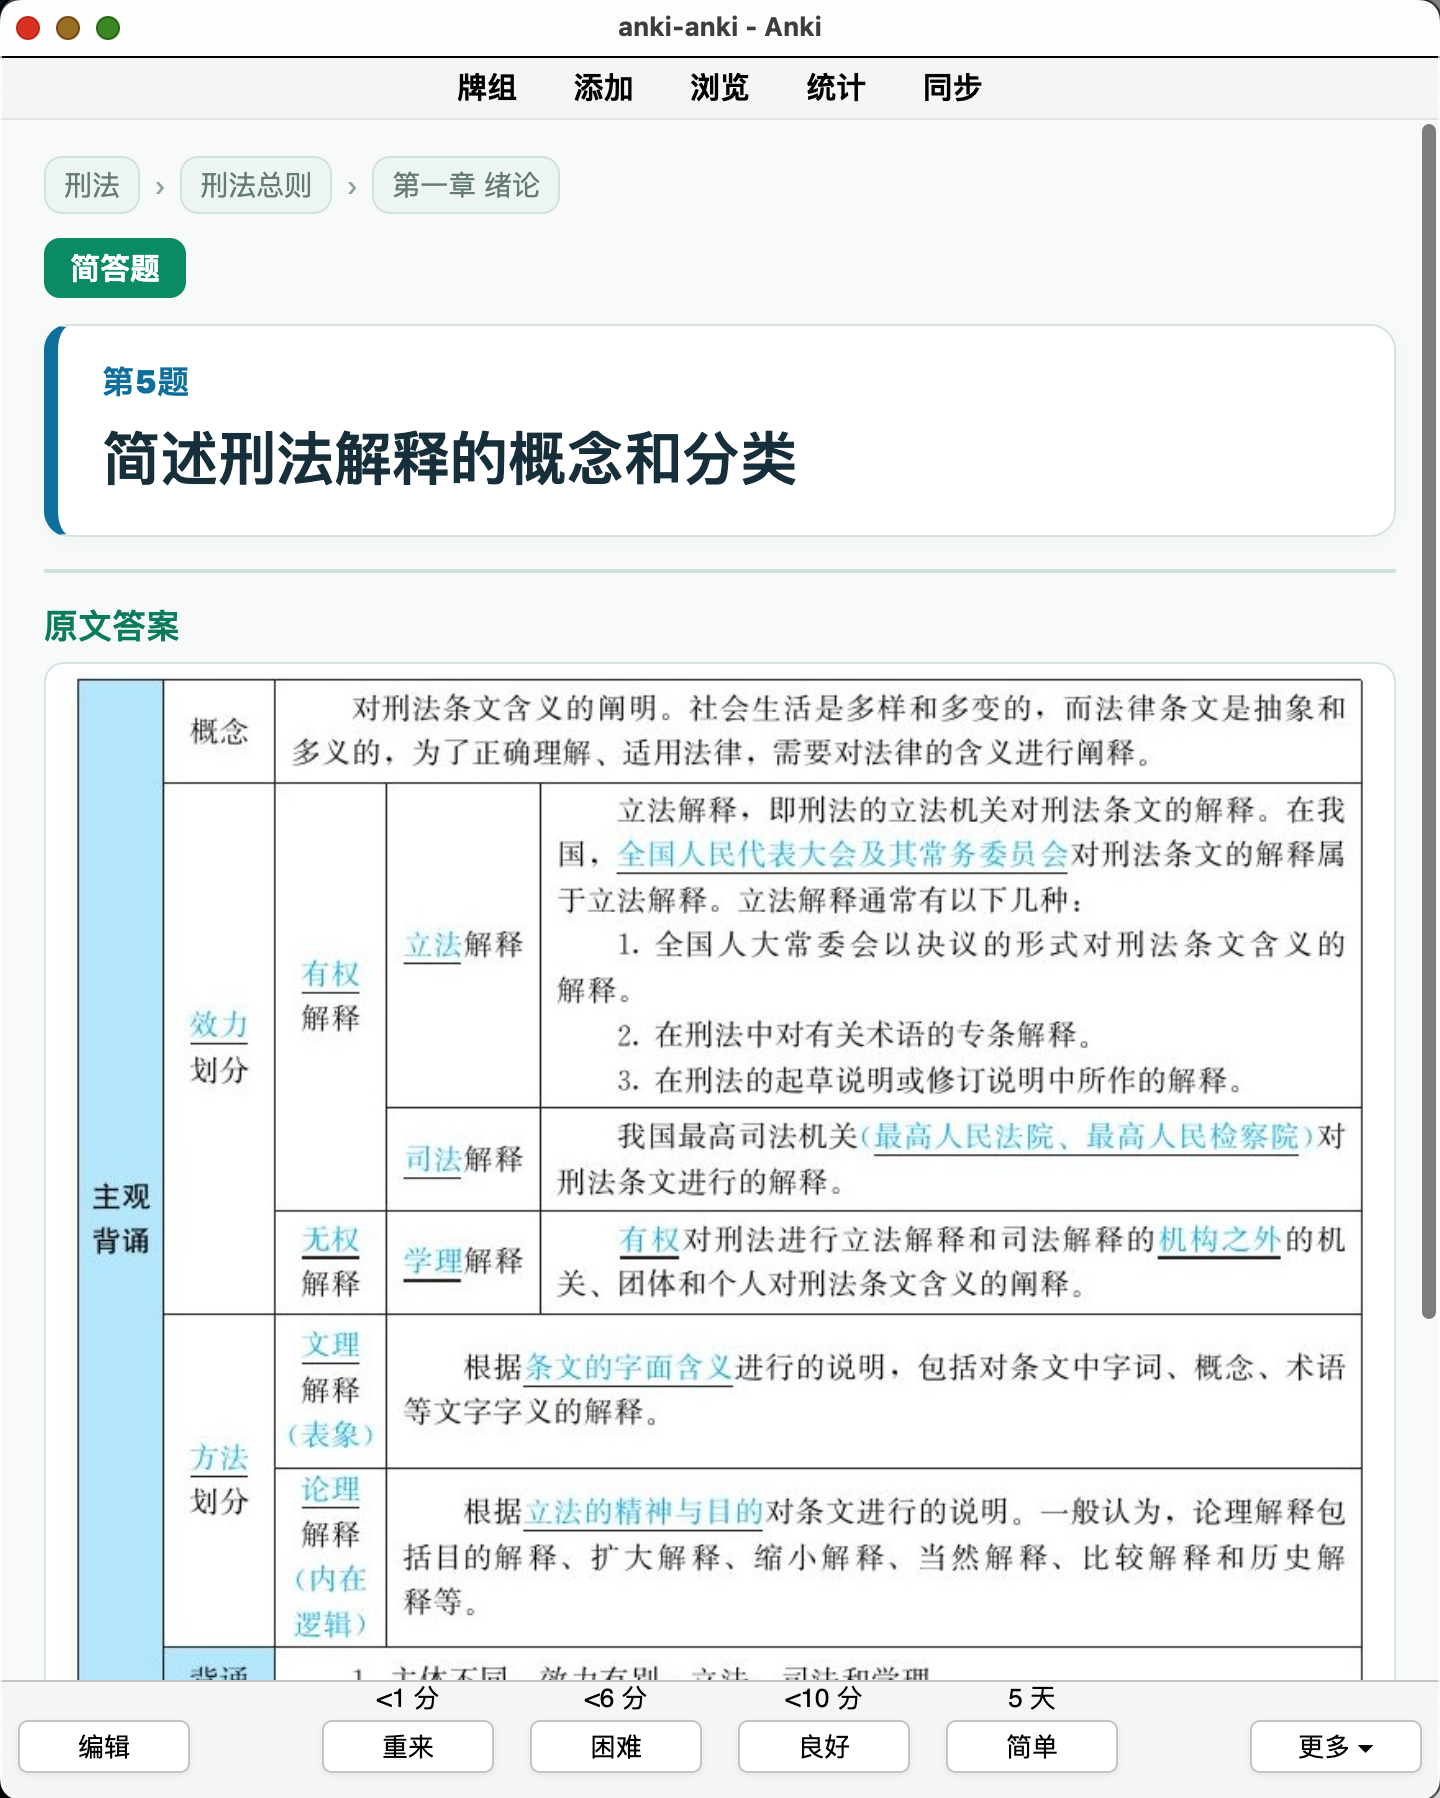Click the 无权解释 cell

[331, 1261]
